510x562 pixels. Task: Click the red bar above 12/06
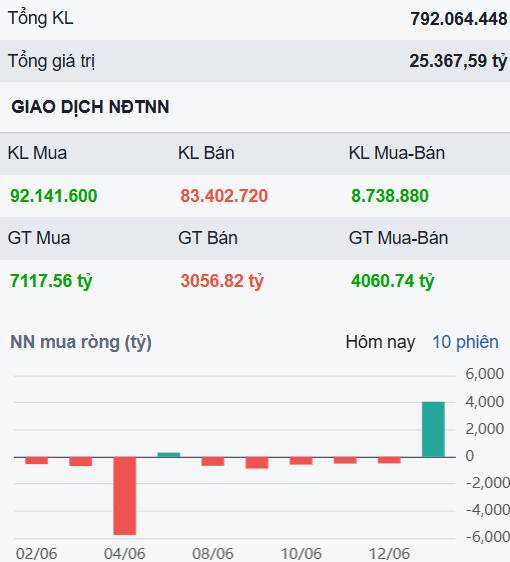coord(389,460)
